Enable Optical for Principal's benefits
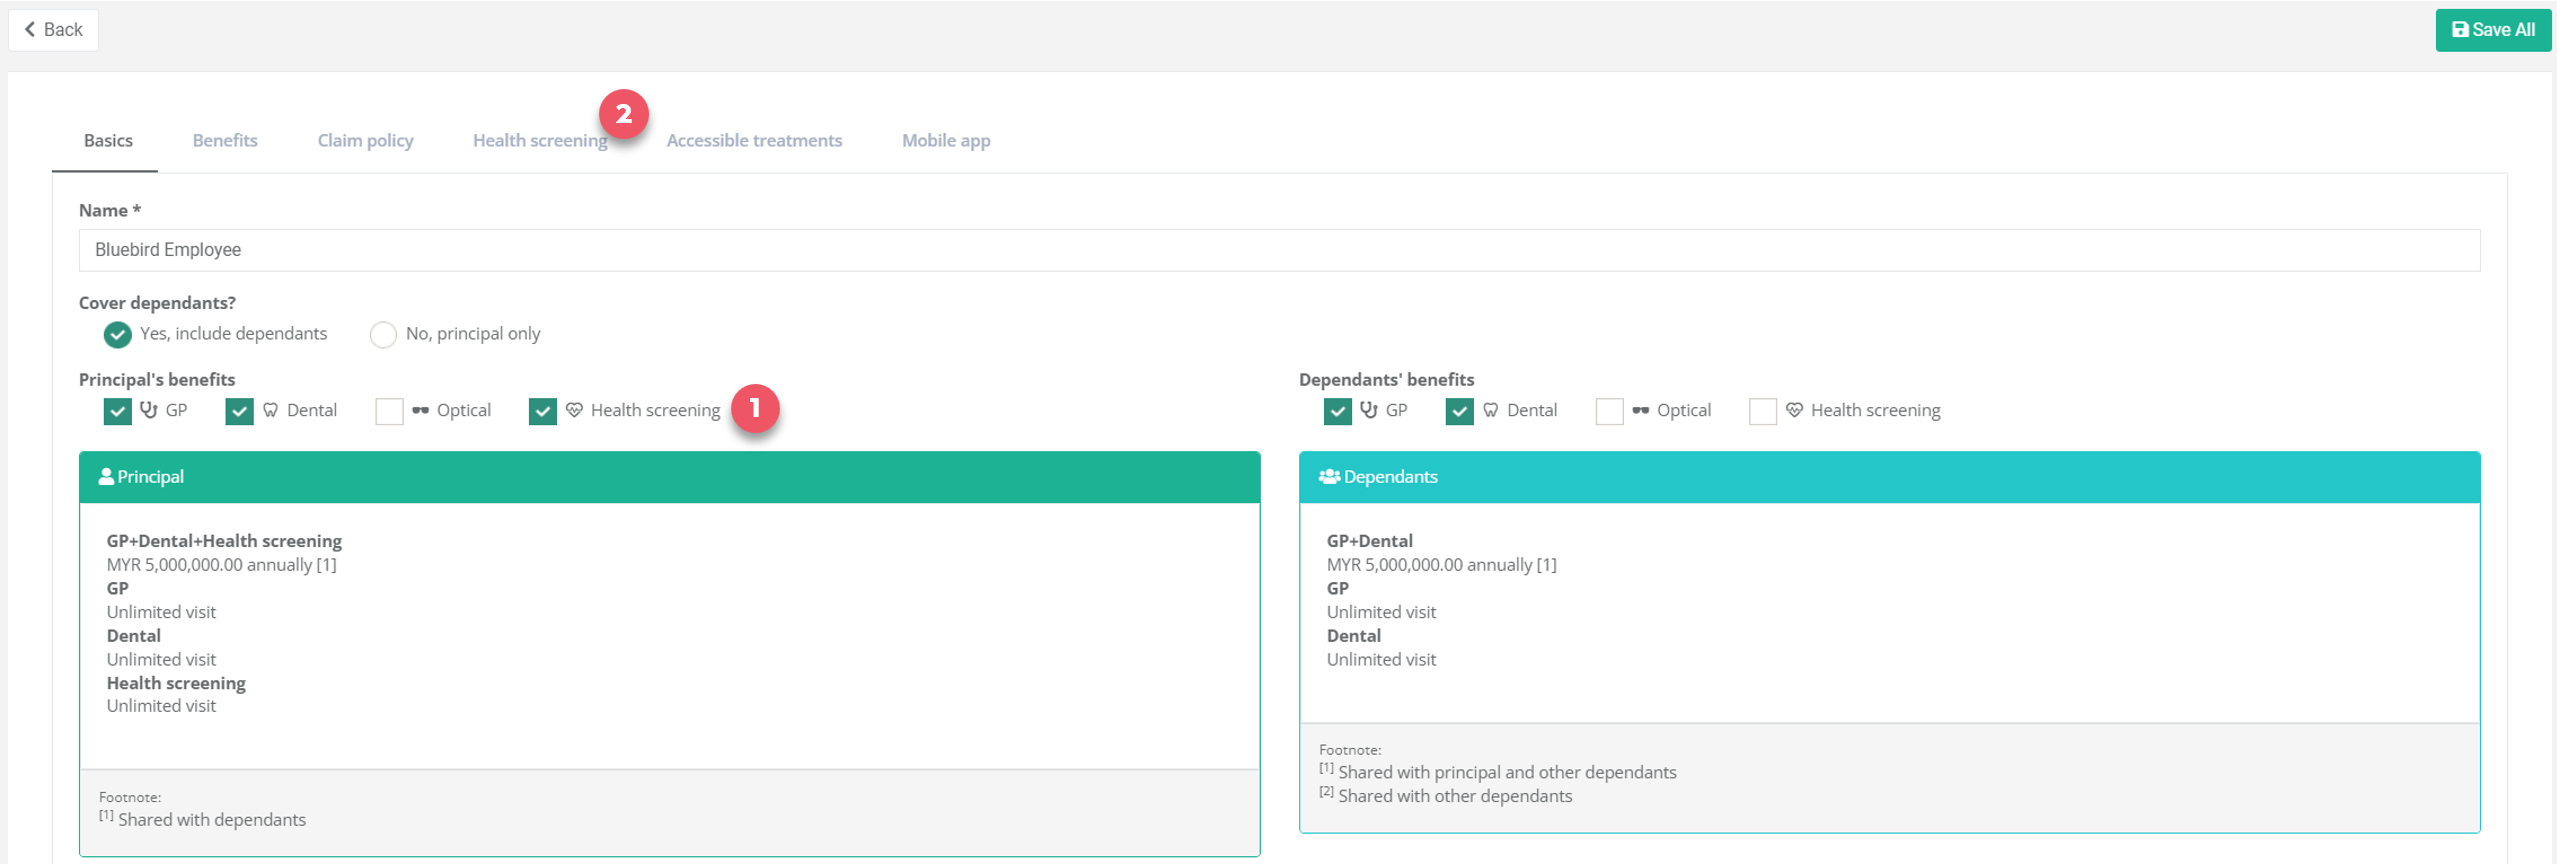Viewport: 2557px width, 864px height. (x=389, y=411)
